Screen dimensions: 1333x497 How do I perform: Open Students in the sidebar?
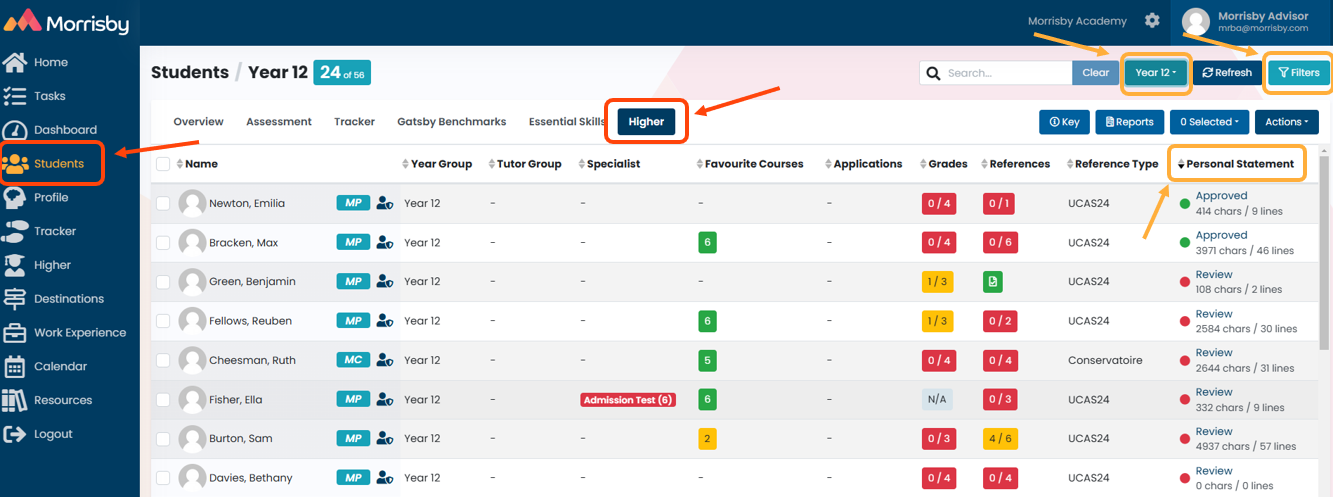tap(58, 164)
